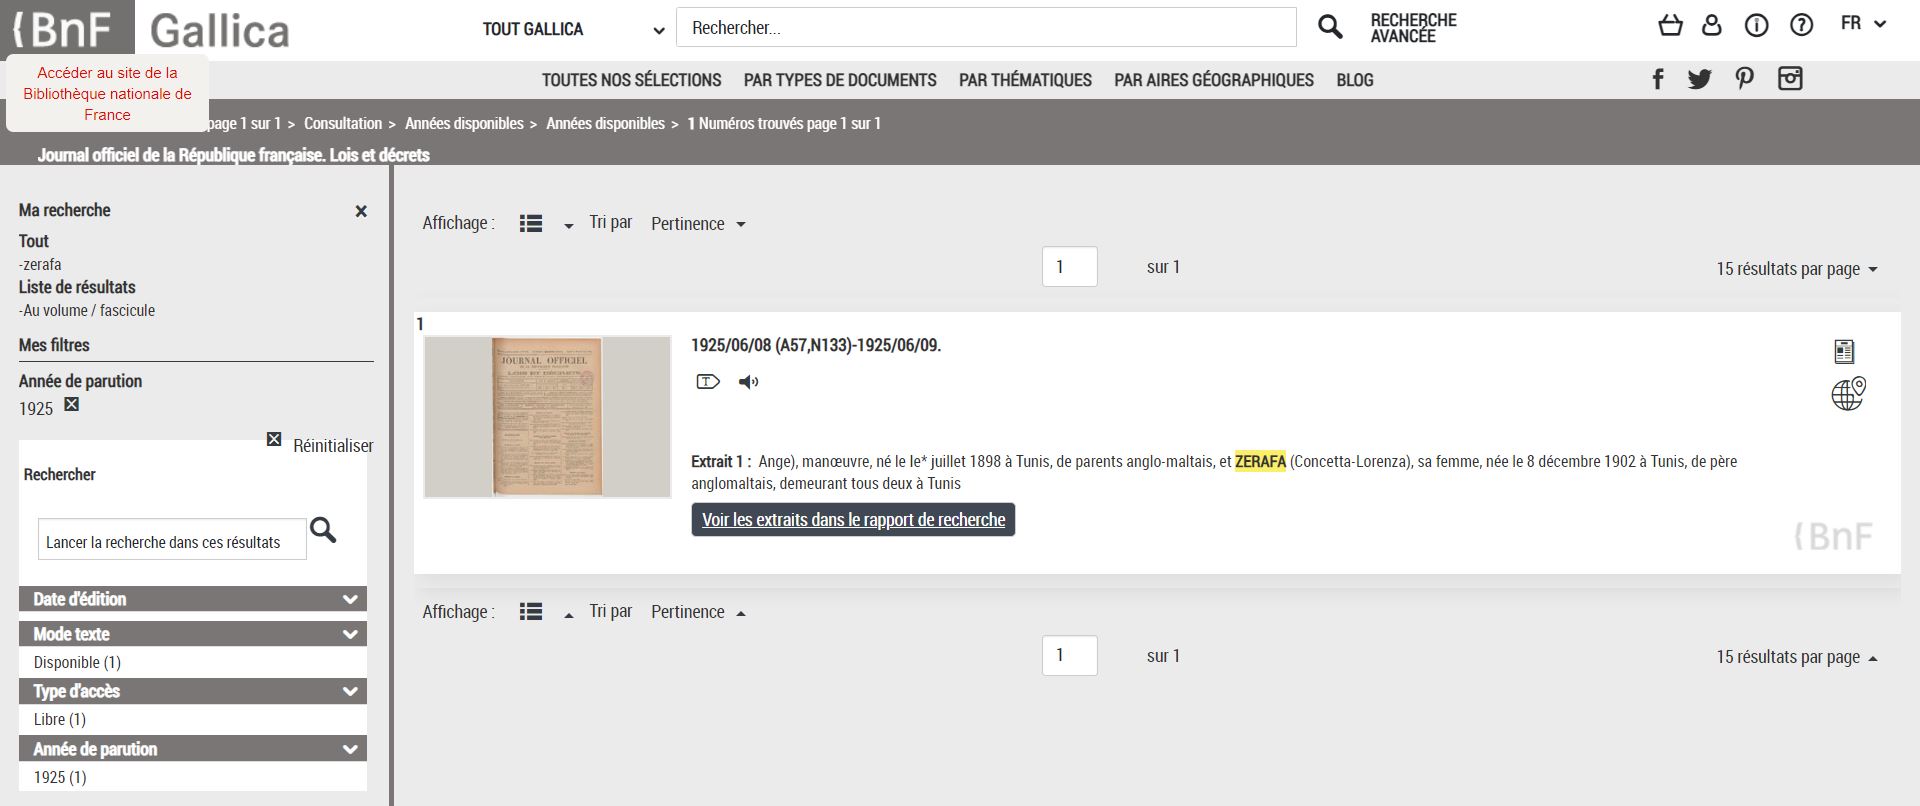Open Gallica Facebook page icon
This screenshot has height=806, width=1920.
tap(1658, 79)
